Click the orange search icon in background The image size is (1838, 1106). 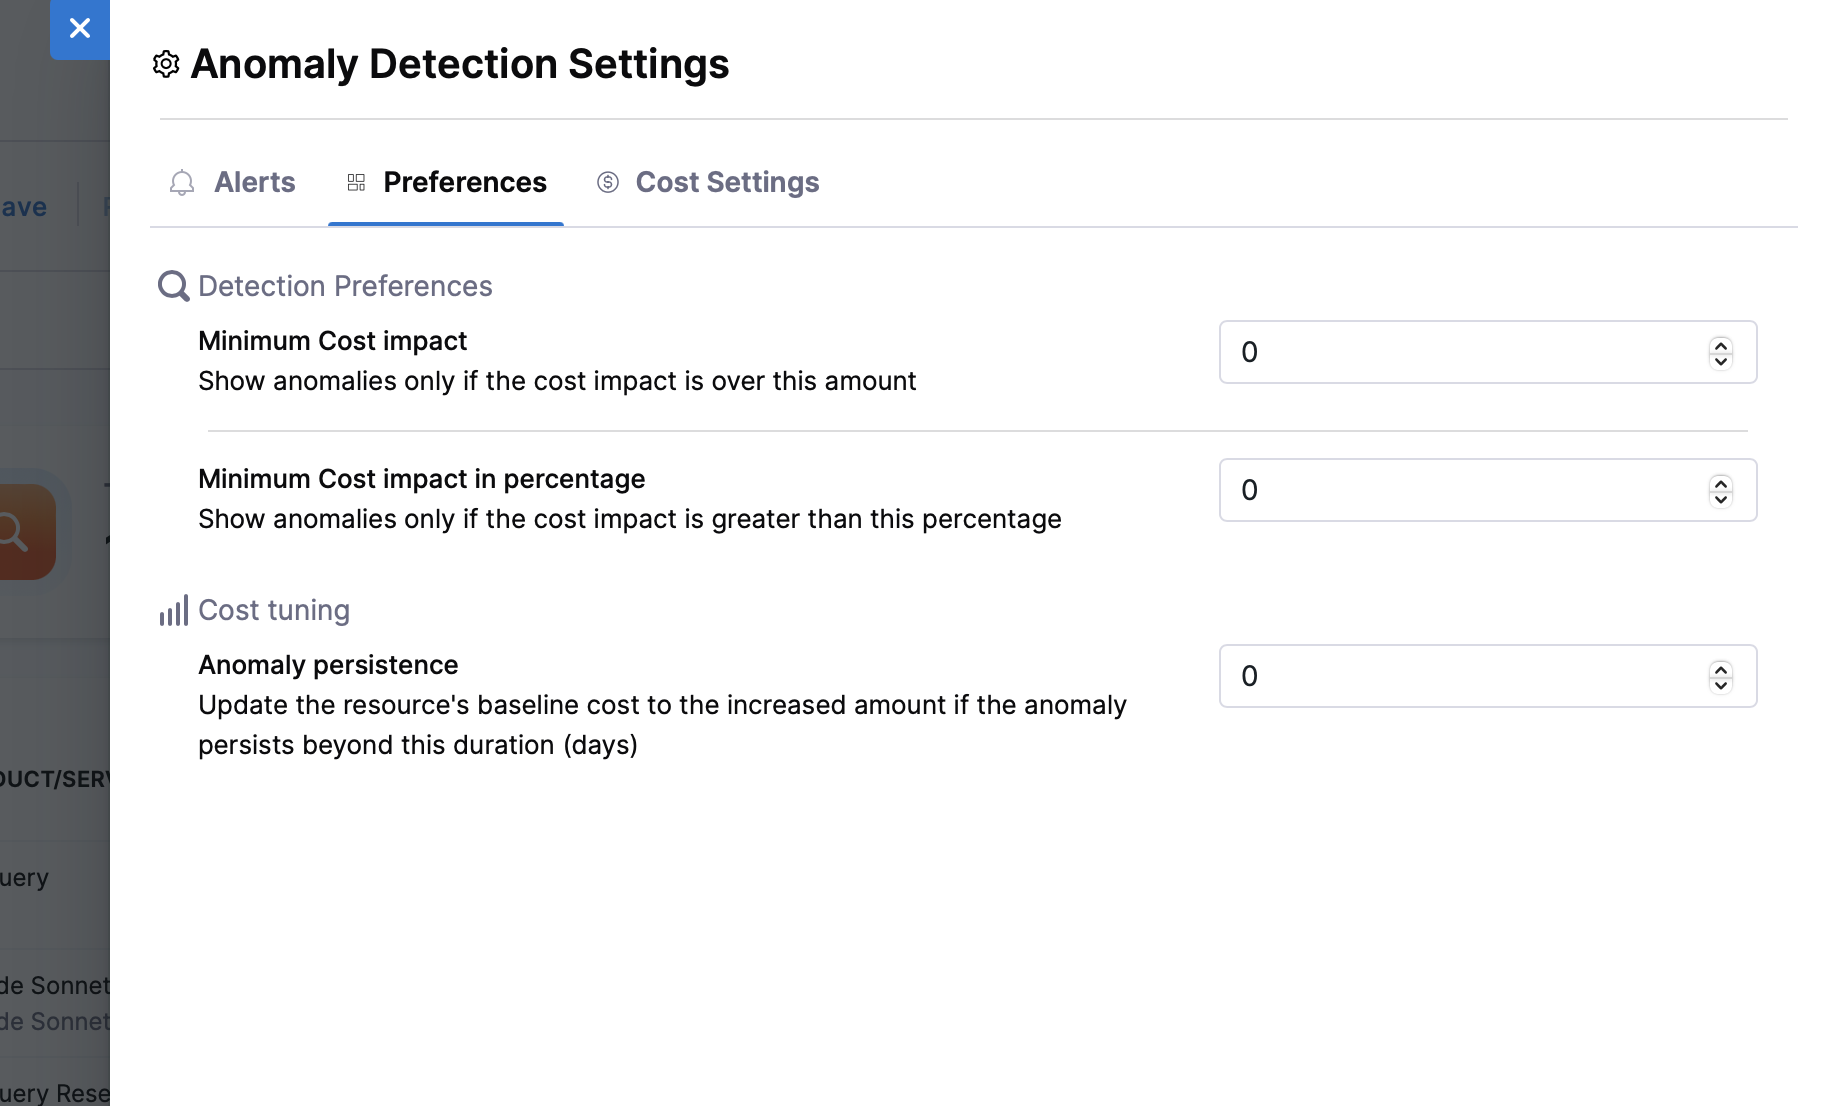(x=20, y=532)
